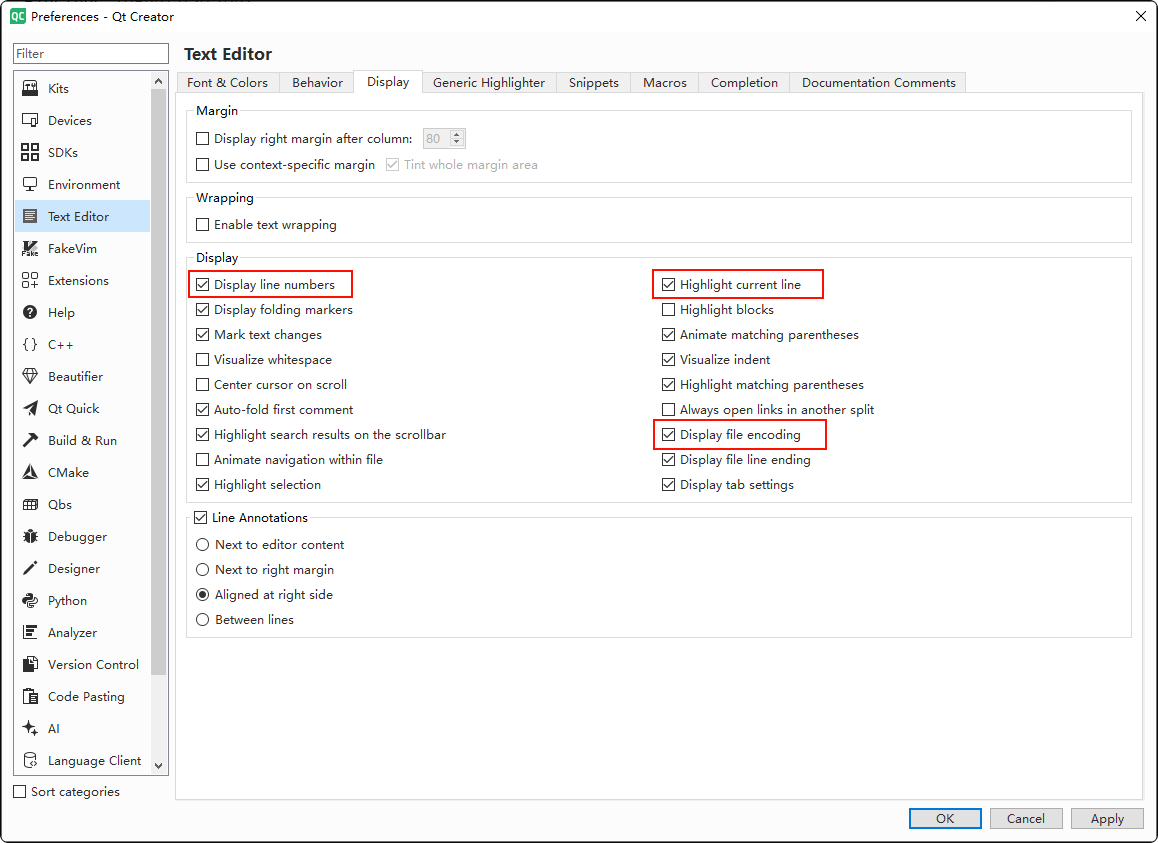Select the Python category icon
Viewport: 1158px width, 843px height.
(x=30, y=601)
